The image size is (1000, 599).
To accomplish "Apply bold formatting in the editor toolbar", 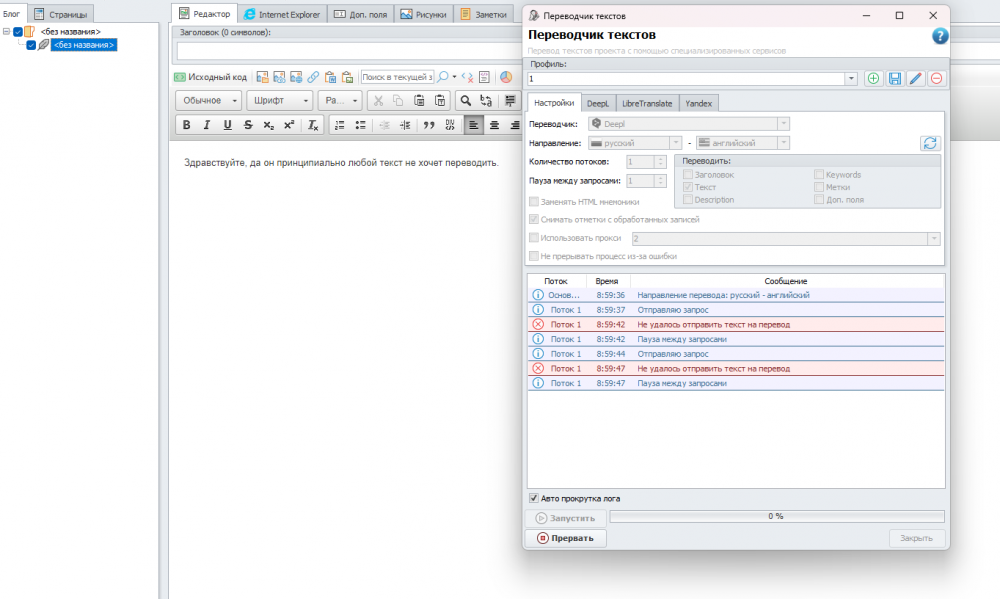I will [186, 125].
